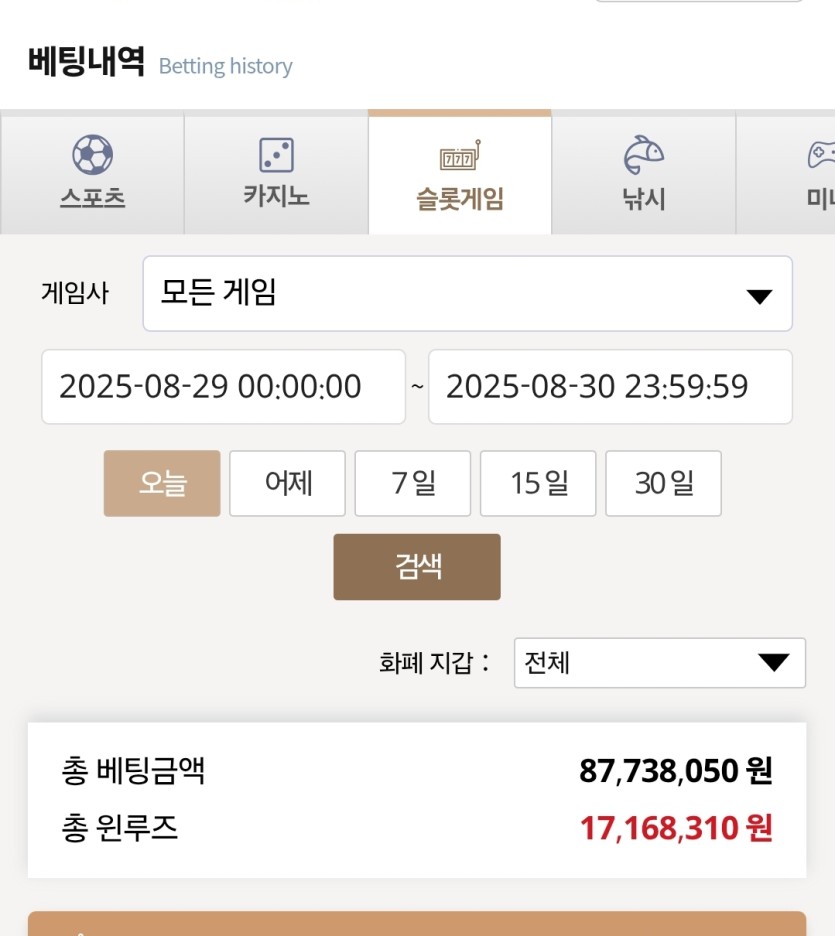Open the 화폐 지갑 전체 dropdown
Image resolution: width=835 pixels, height=936 pixels.
point(660,663)
